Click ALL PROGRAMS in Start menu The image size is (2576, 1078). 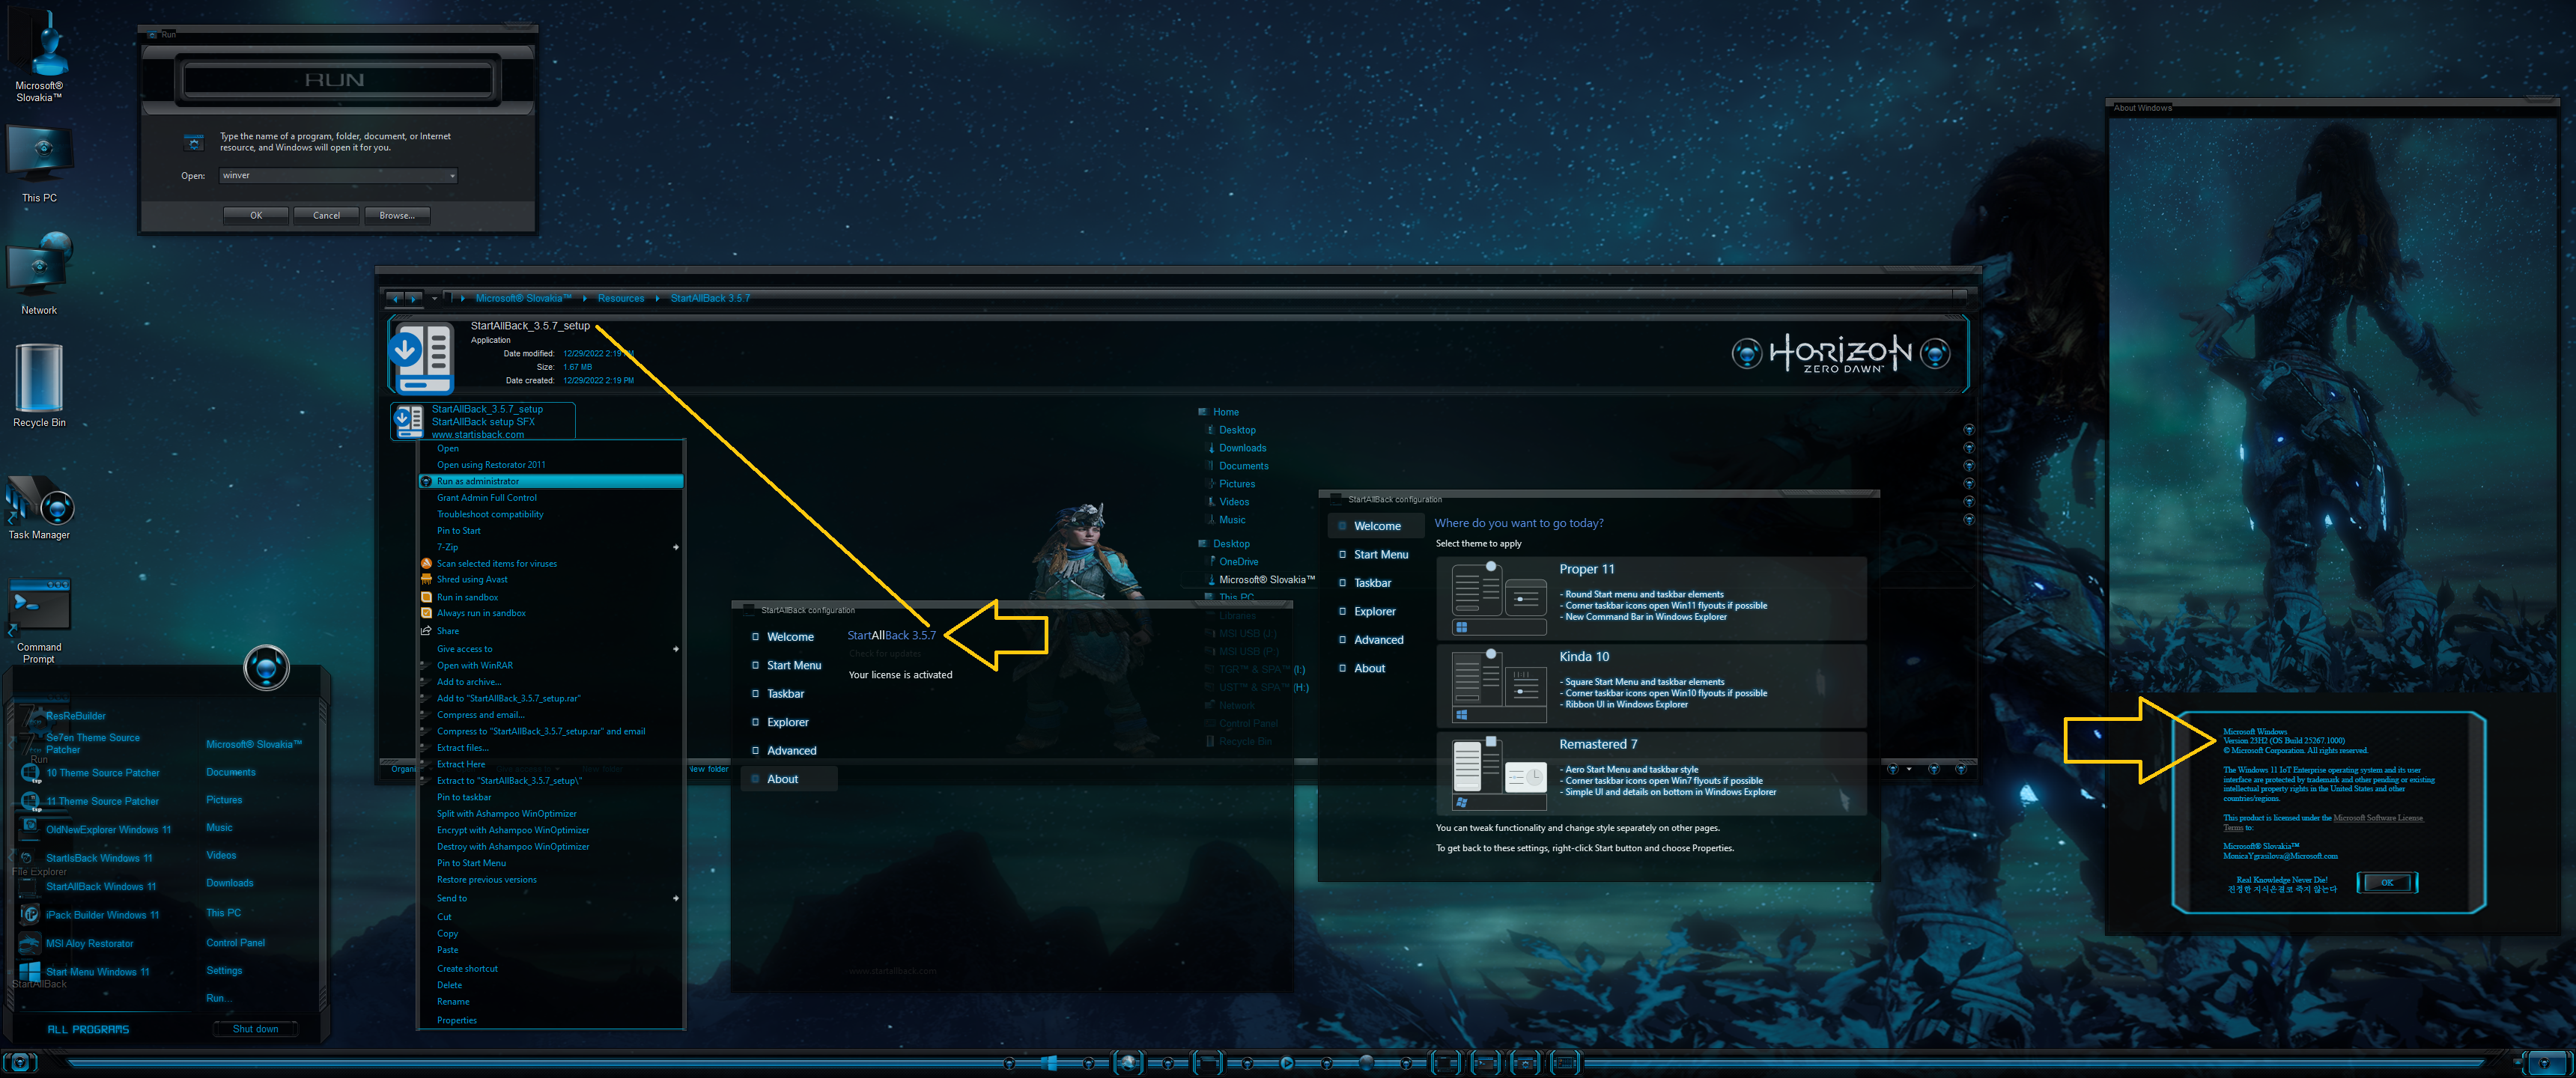pos(88,1029)
